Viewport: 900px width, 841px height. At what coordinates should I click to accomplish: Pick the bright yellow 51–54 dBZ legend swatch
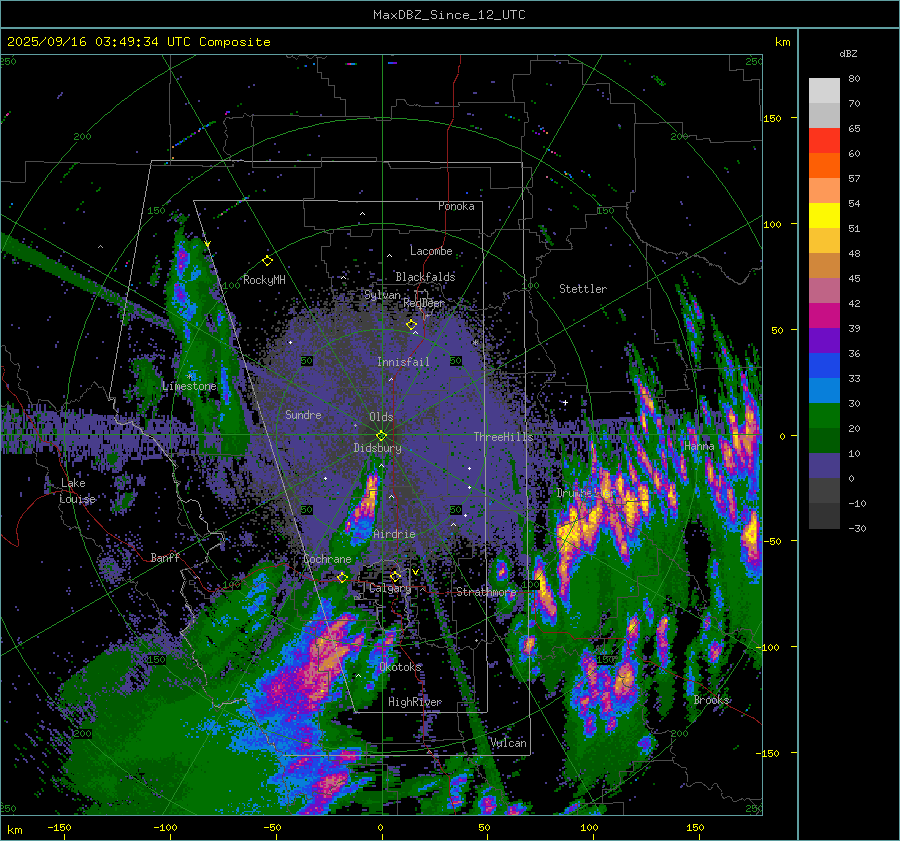(x=824, y=215)
